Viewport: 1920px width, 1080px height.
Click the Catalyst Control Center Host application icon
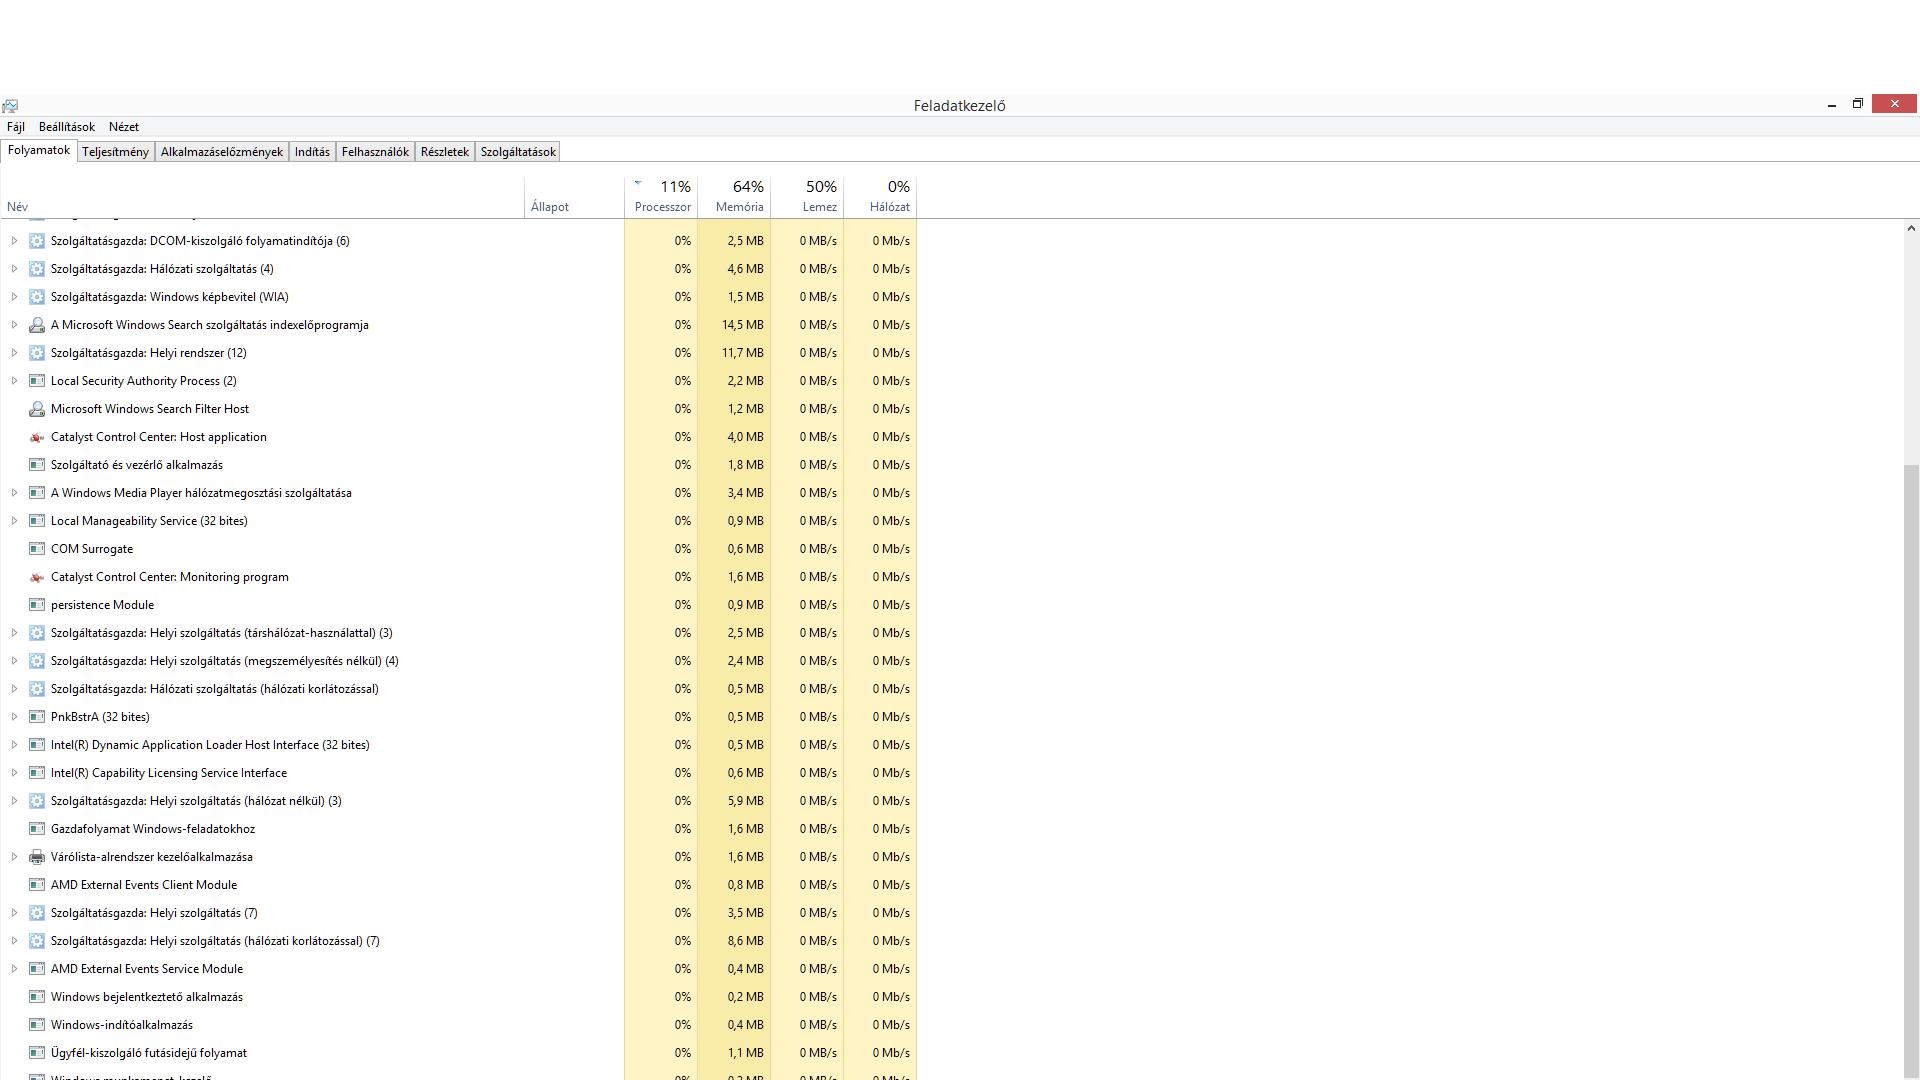(37, 437)
